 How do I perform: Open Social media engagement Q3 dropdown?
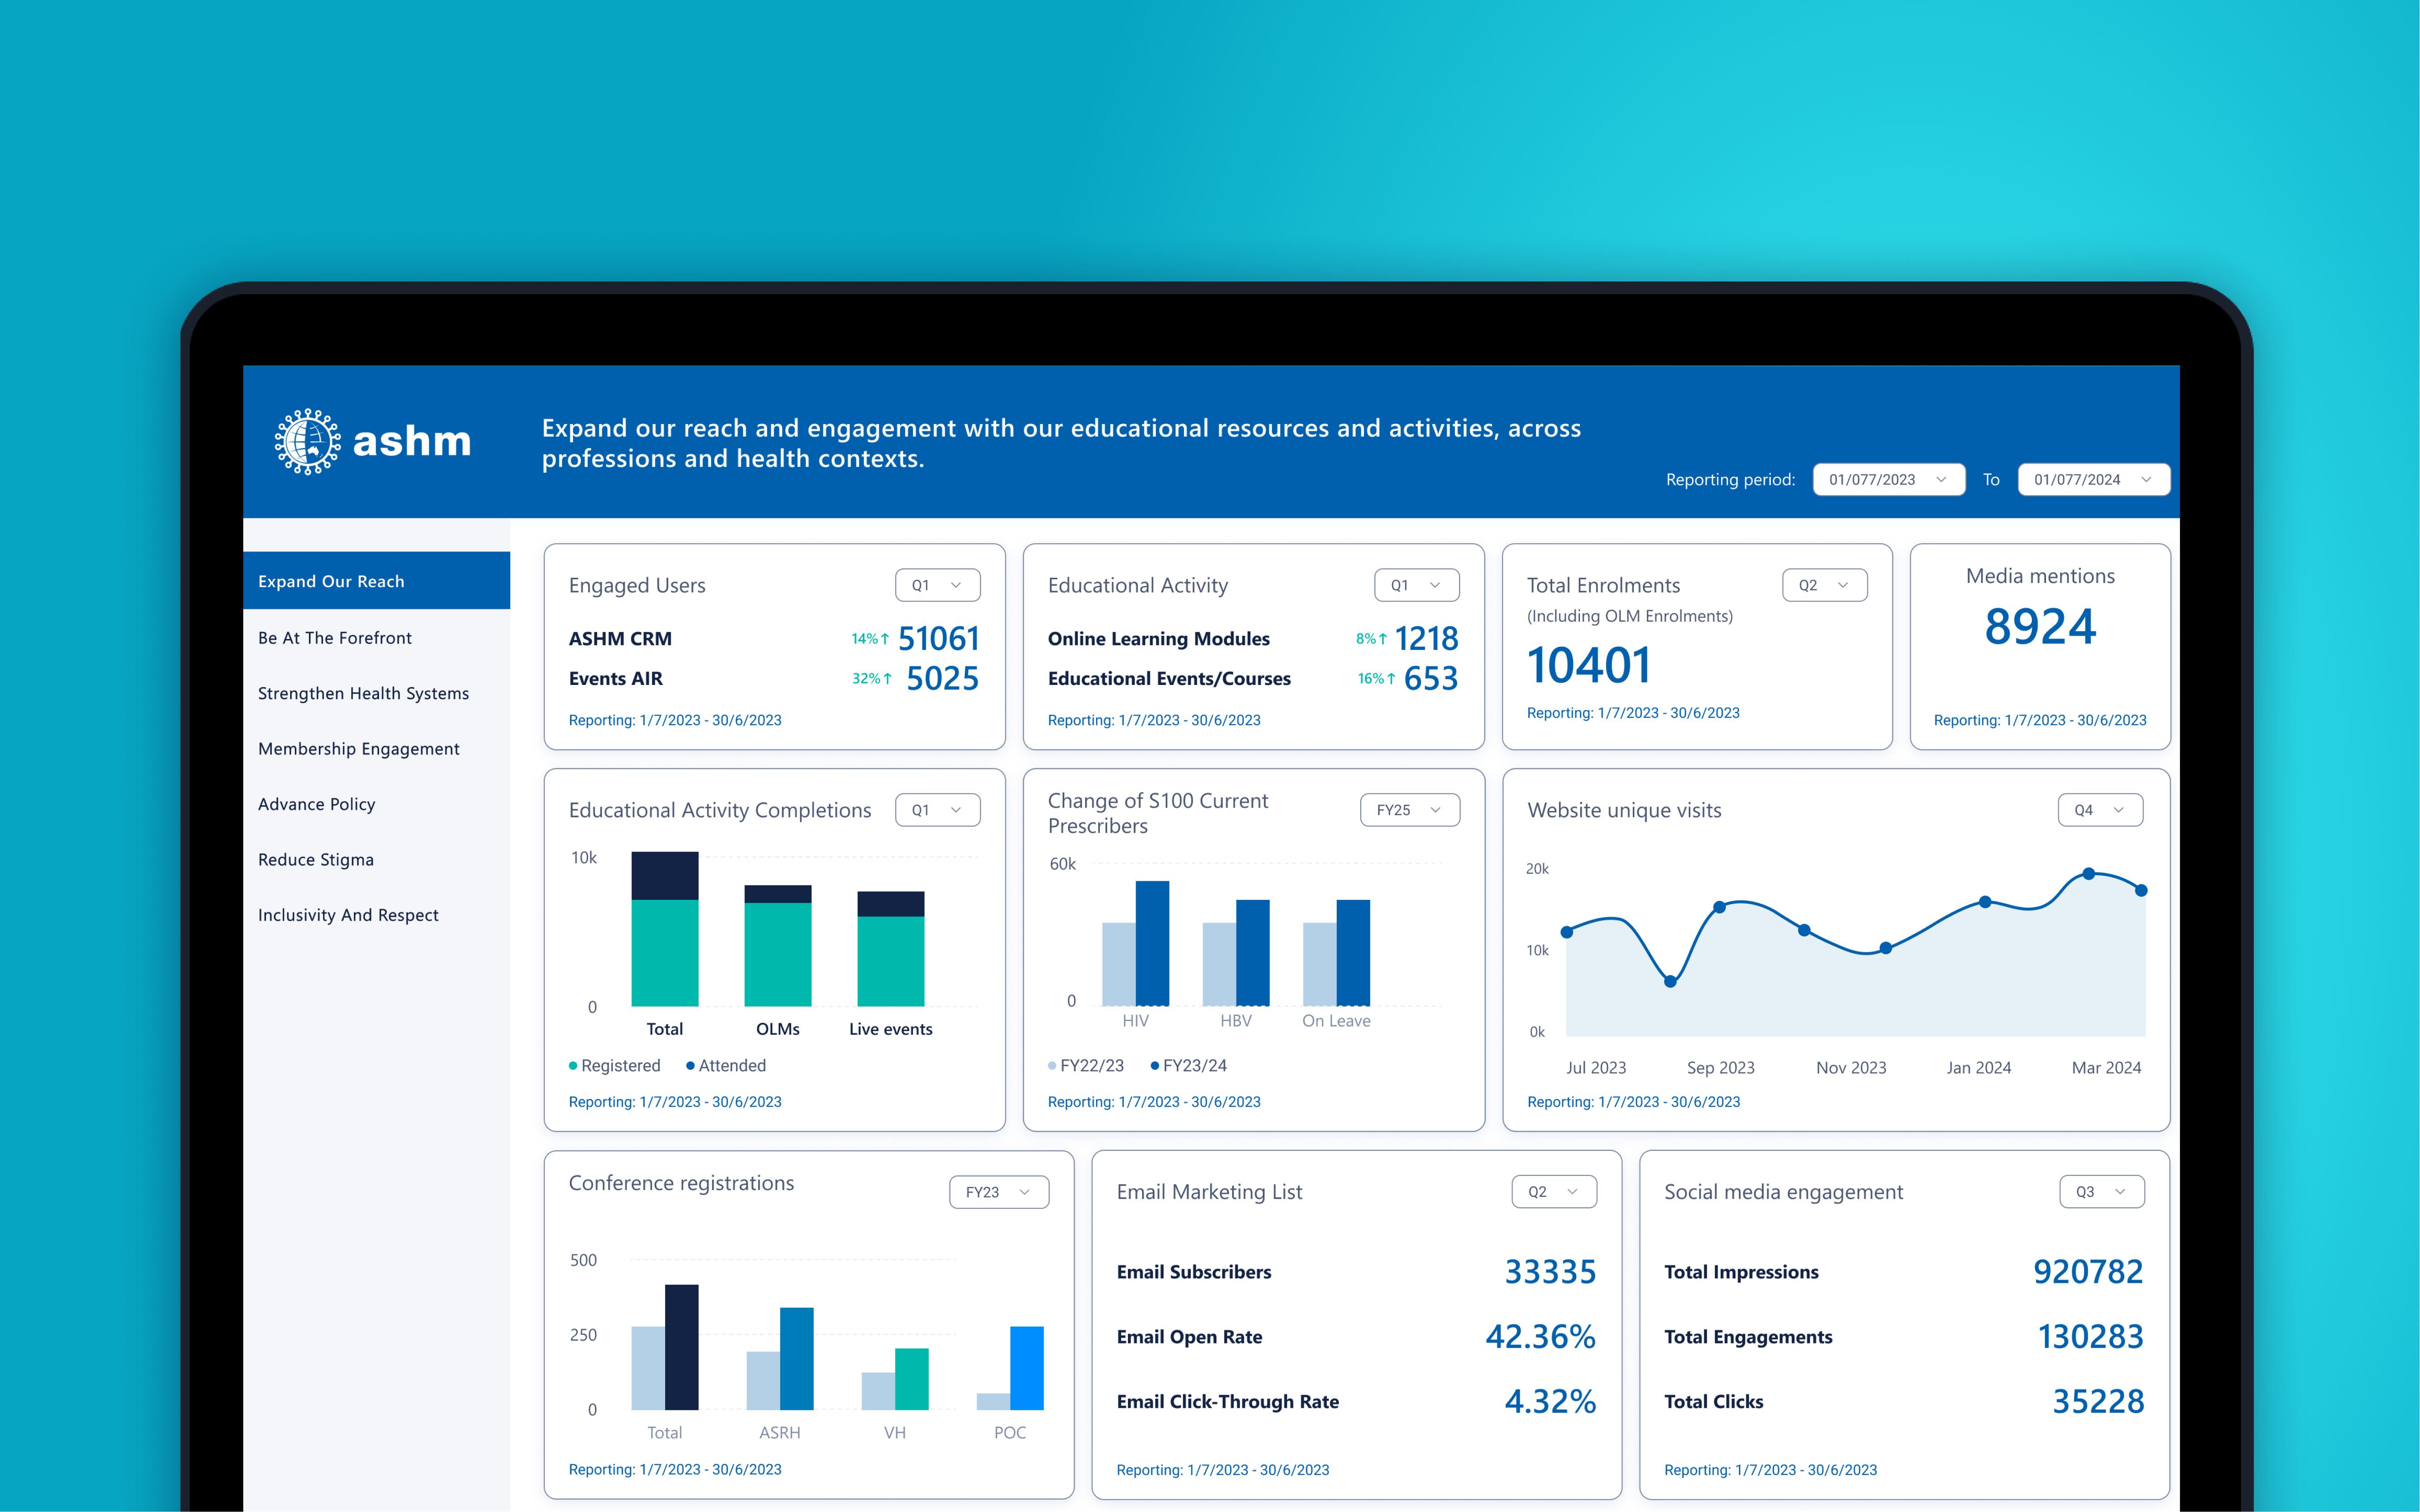pos(2102,1192)
